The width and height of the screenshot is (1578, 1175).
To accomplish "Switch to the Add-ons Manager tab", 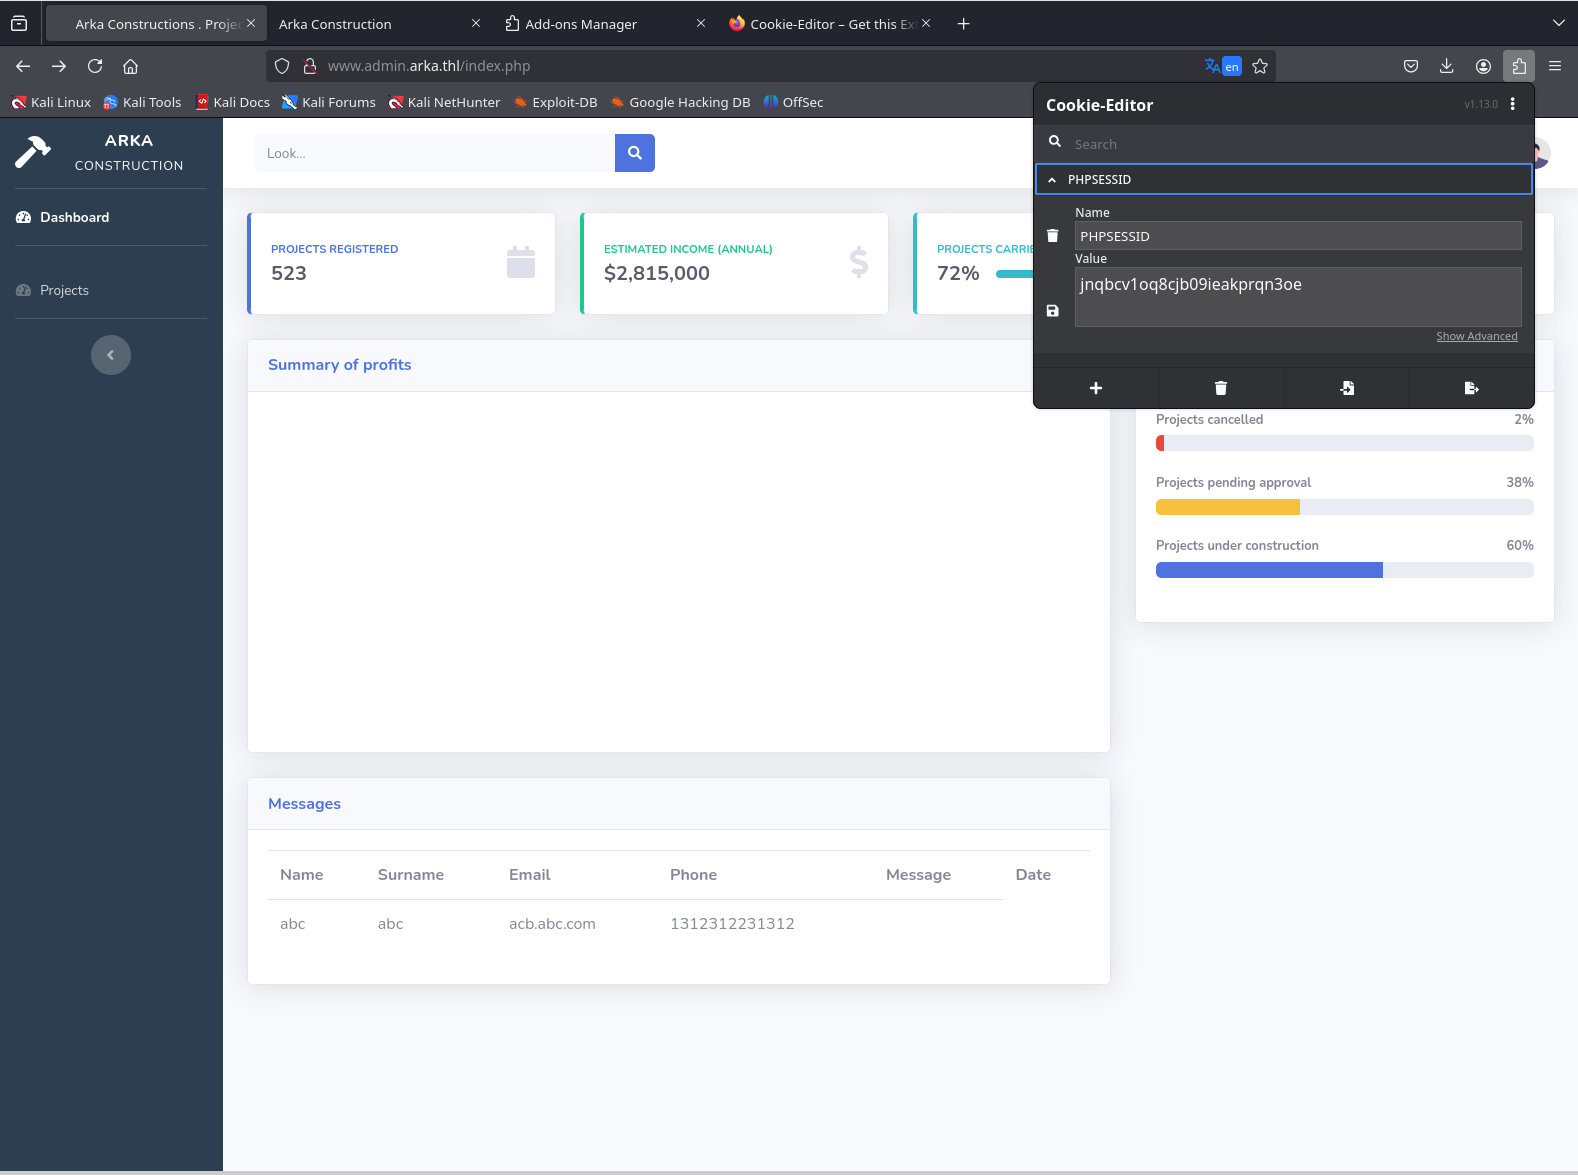I will (x=581, y=24).
